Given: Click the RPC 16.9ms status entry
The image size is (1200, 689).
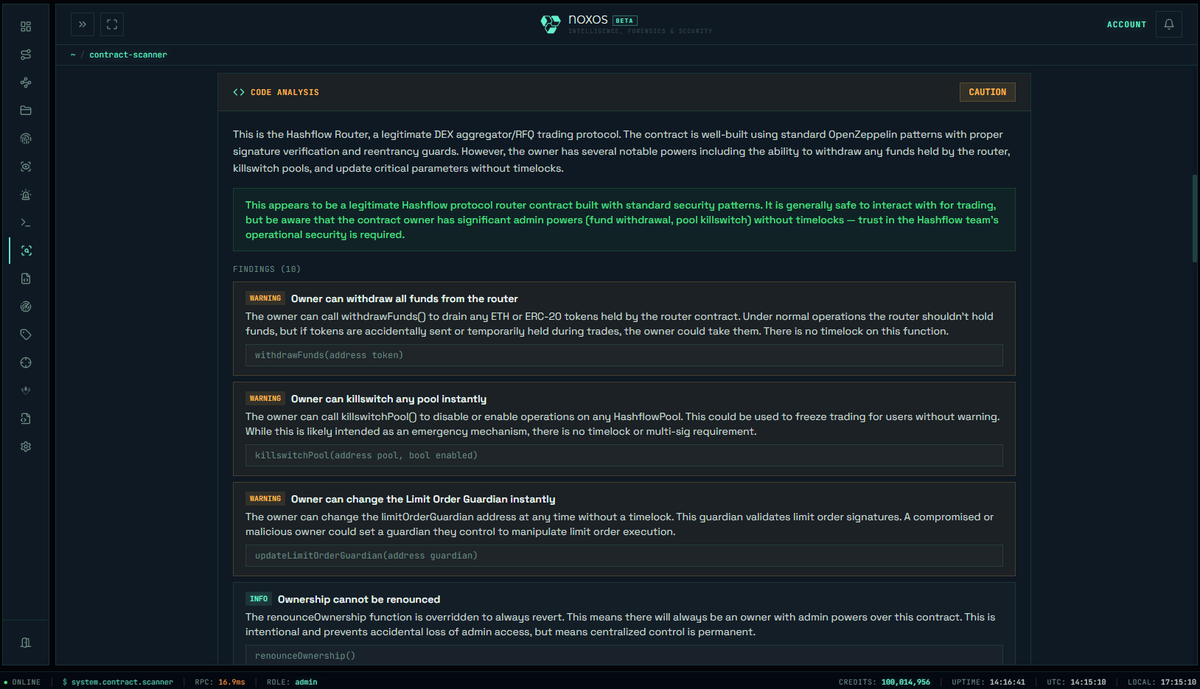Looking at the screenshot, I should click(218, 682).
